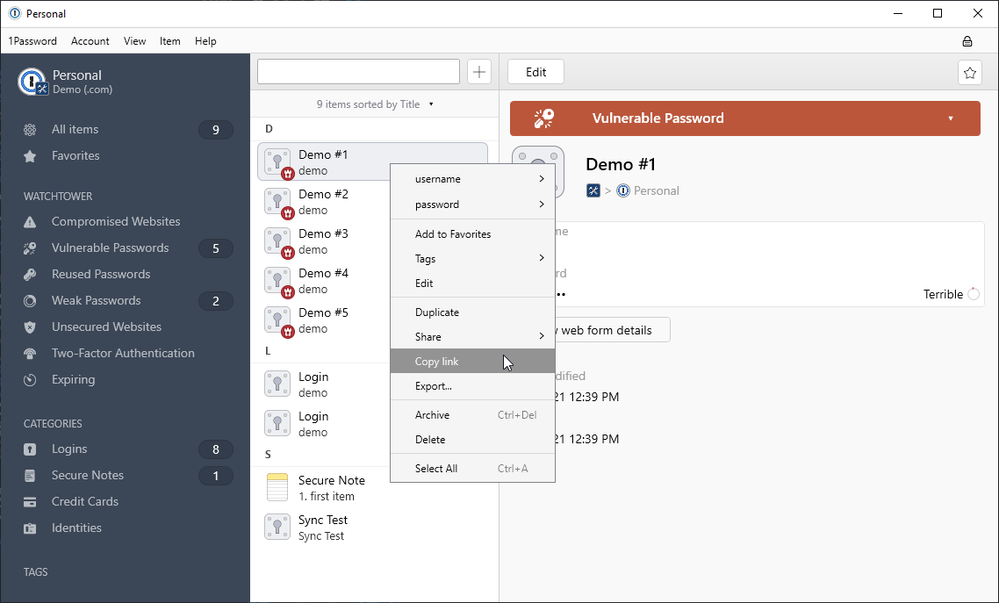The image size is (999, 603).
Task: Expand the username submenu
Action: [x=542, y=179]
